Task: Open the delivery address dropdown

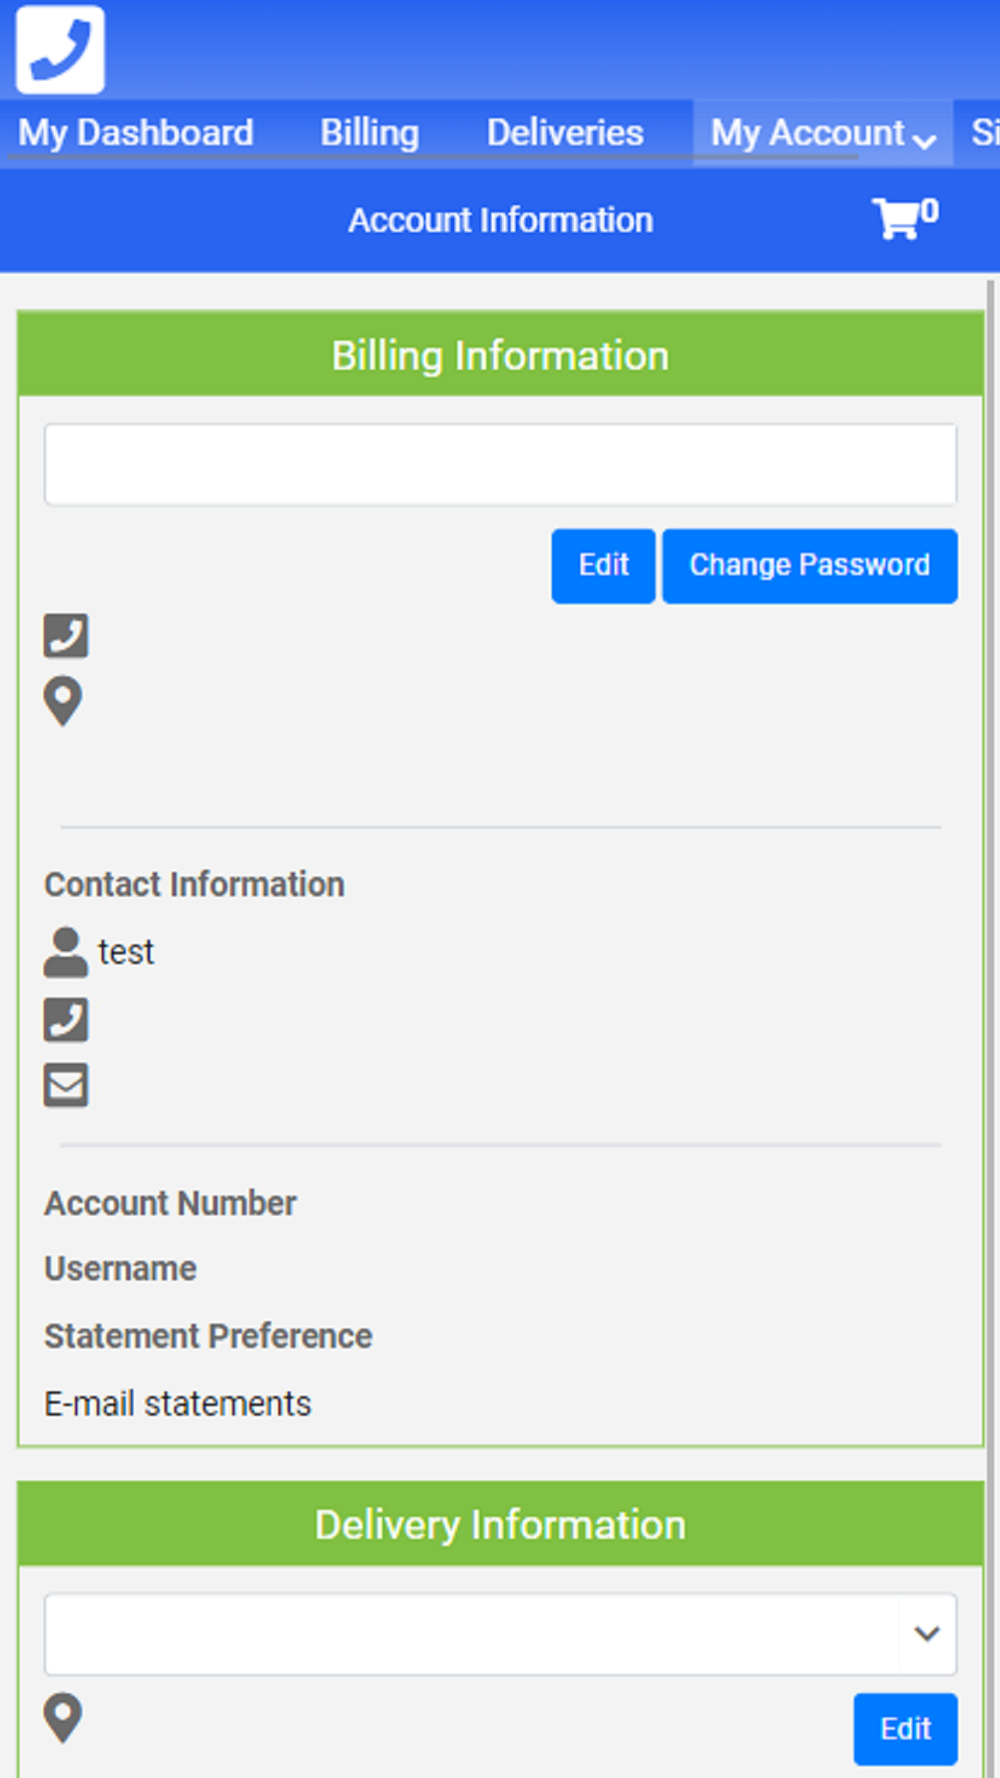Action: tap(470, 1634)
